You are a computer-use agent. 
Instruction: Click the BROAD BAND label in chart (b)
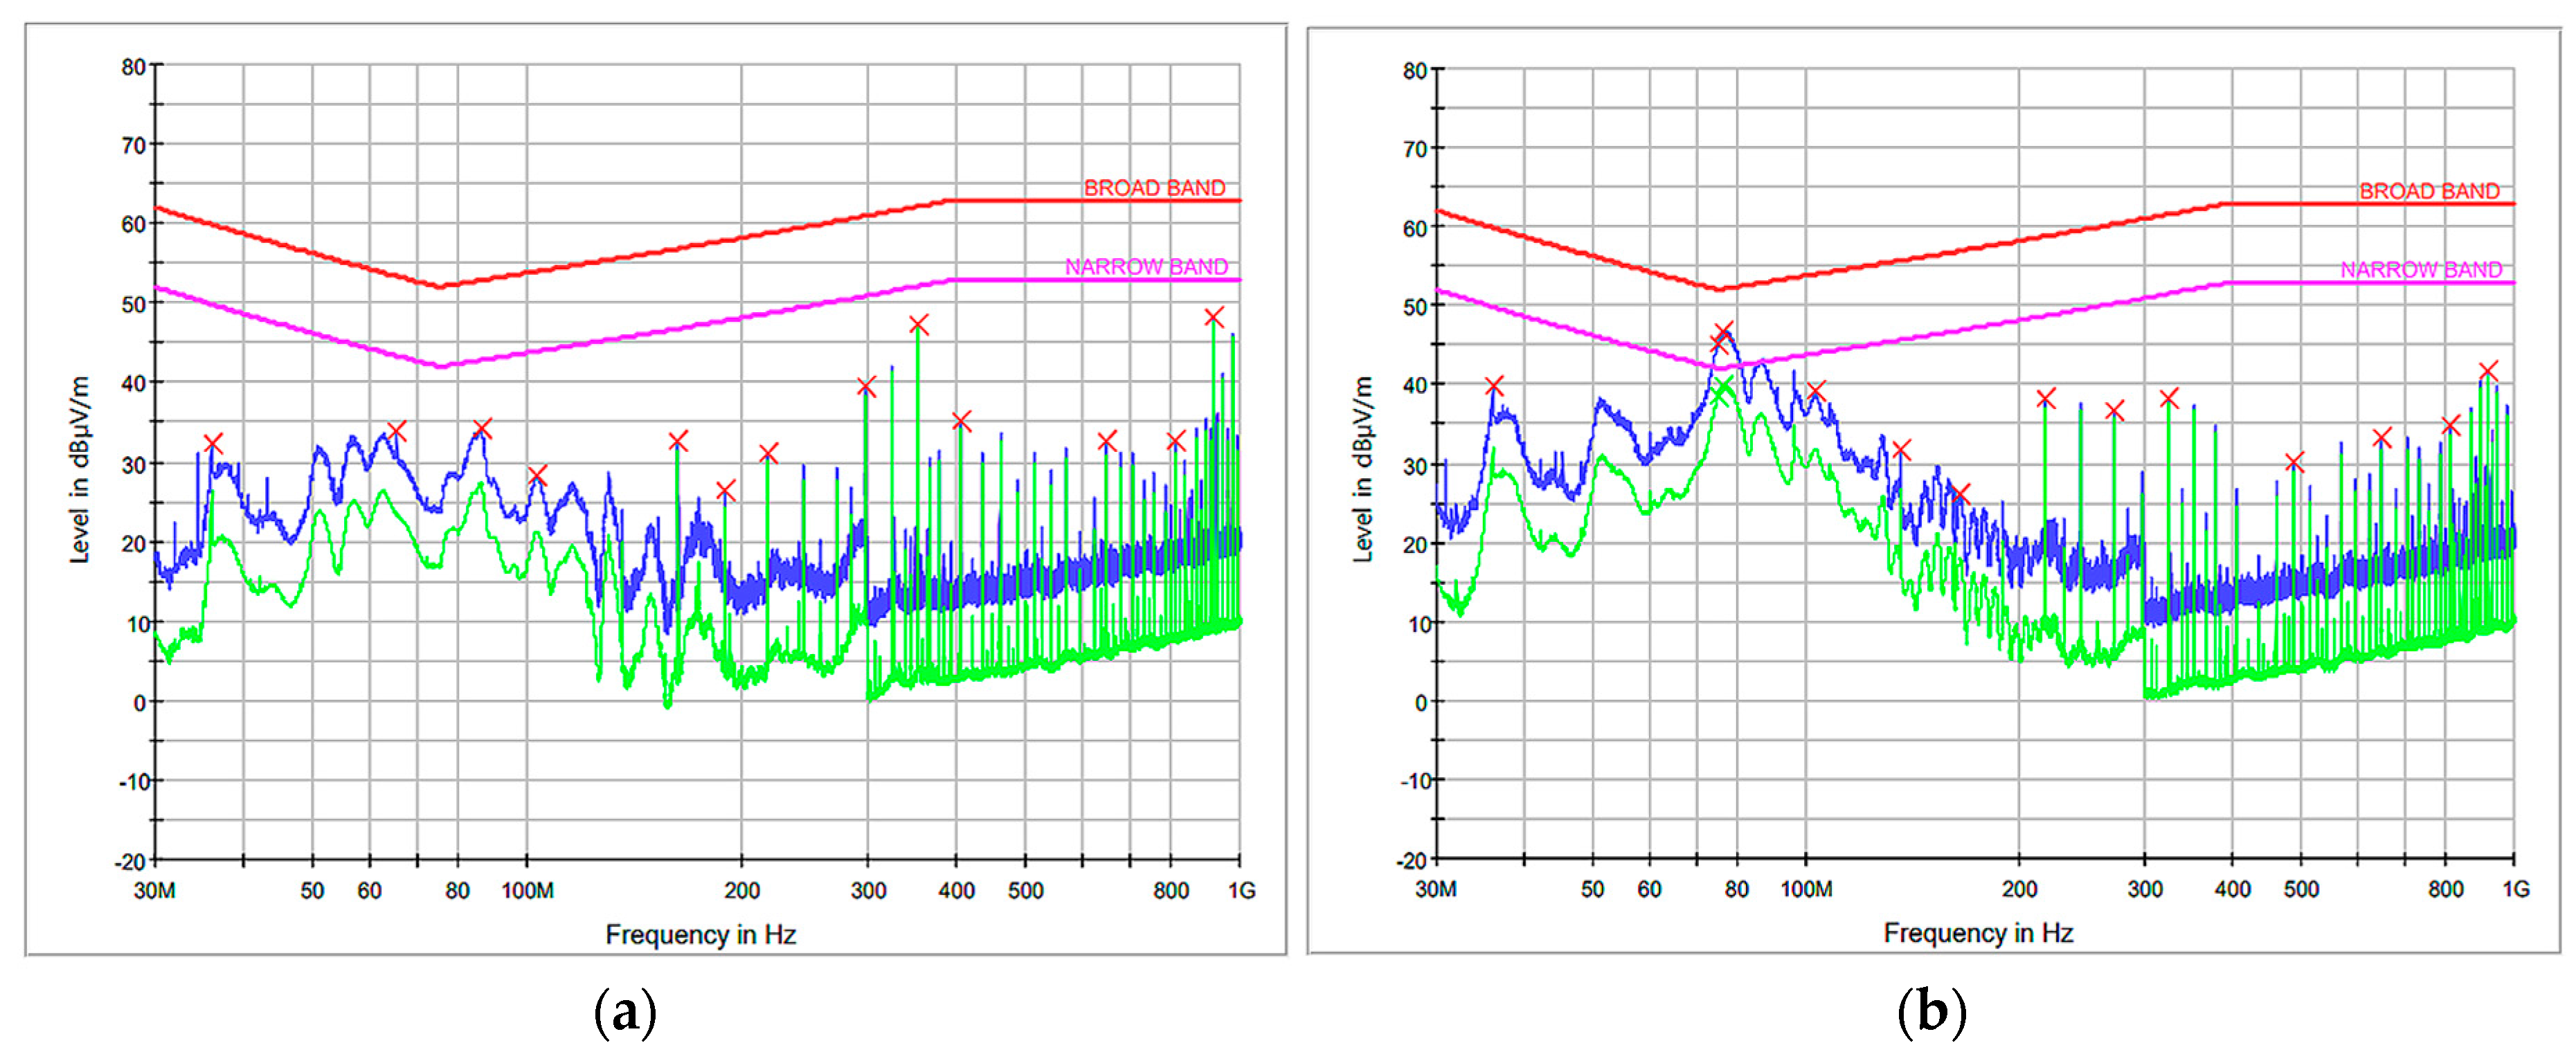click(2429, 191)
